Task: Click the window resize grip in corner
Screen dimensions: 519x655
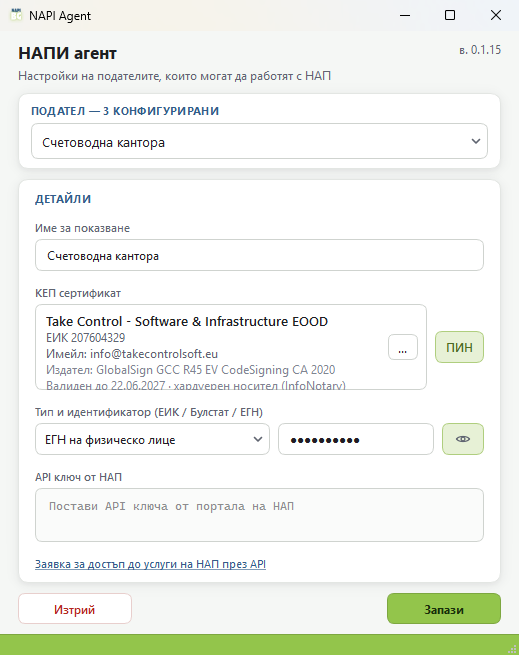Action: pyautogui.click(x=512, y=649)
